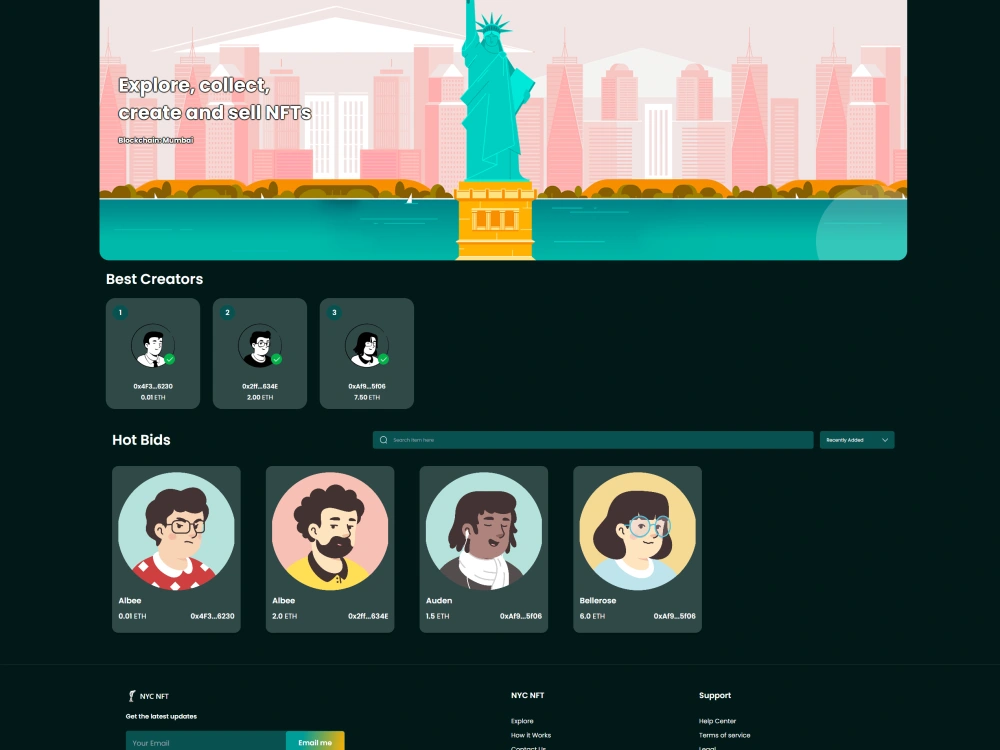Image resolution: width=1000 pixels, height=750 pixels.
Task: Open the Help Center link
Action: coord(717,721)
